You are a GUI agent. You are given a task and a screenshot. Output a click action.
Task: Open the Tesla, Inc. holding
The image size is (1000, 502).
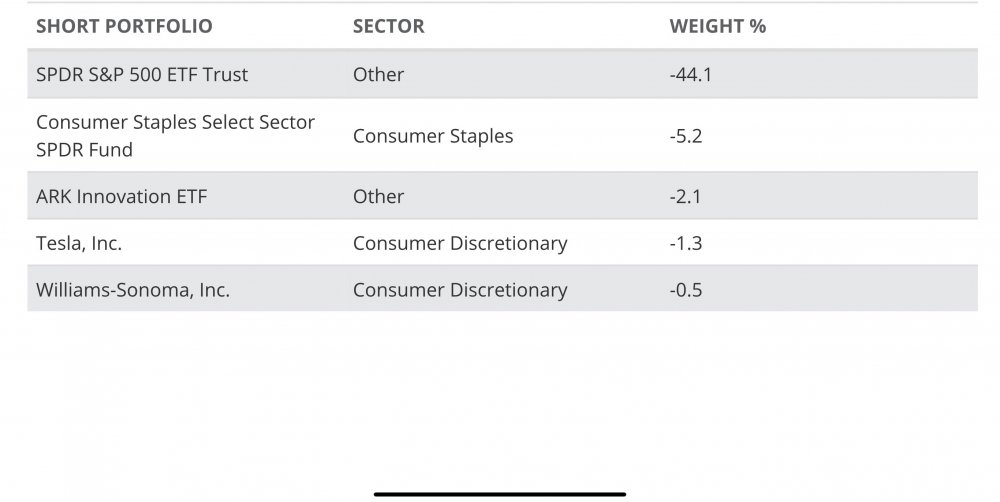click(x=79, y=243)
